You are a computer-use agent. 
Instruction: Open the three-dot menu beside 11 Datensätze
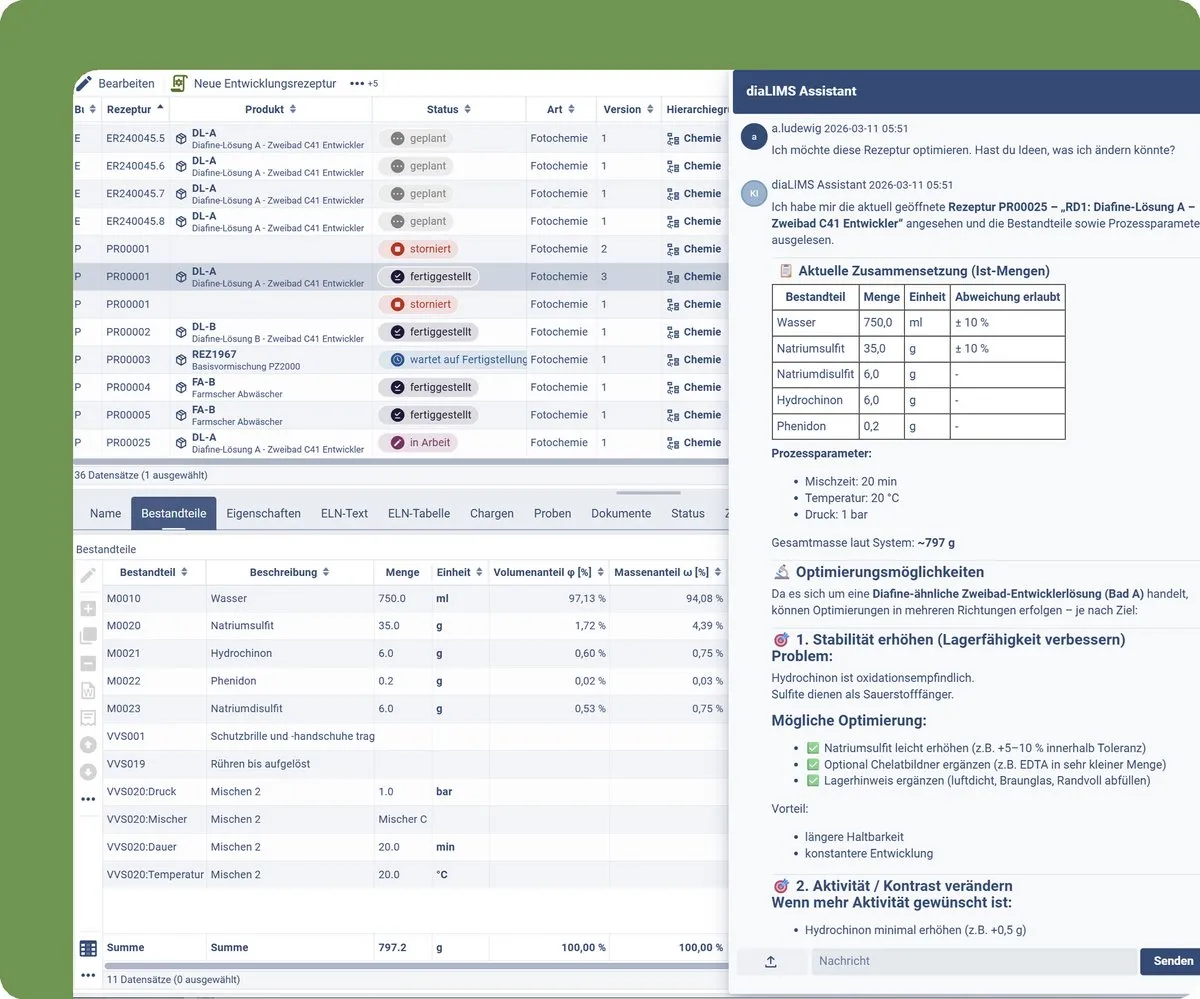(x=88, y=975)
